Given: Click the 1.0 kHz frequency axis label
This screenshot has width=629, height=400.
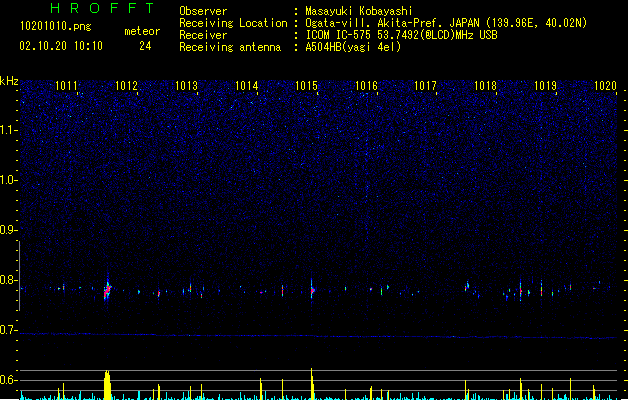Looking at the screenshot, I should coord(8,180).
